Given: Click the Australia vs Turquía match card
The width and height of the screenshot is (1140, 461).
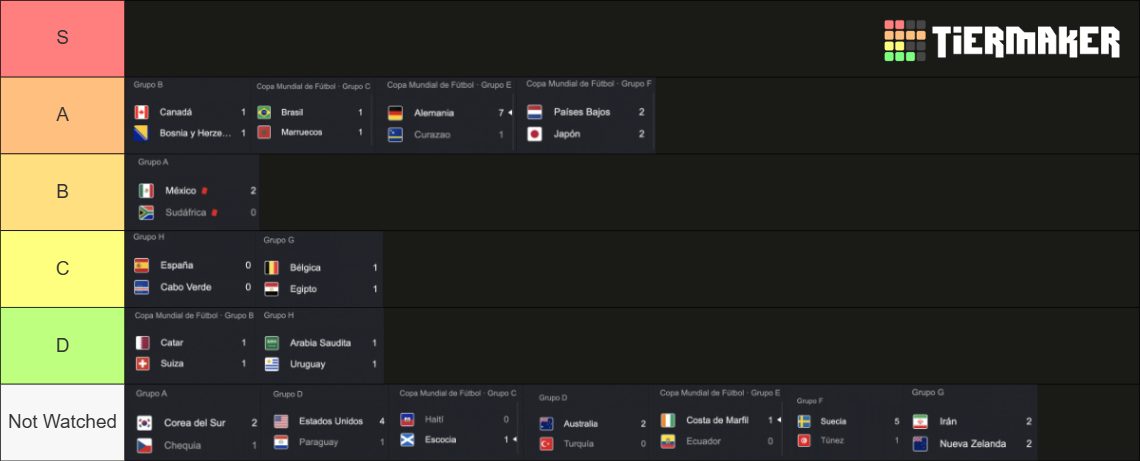Looking at the screenshot, I should (590, 422).
